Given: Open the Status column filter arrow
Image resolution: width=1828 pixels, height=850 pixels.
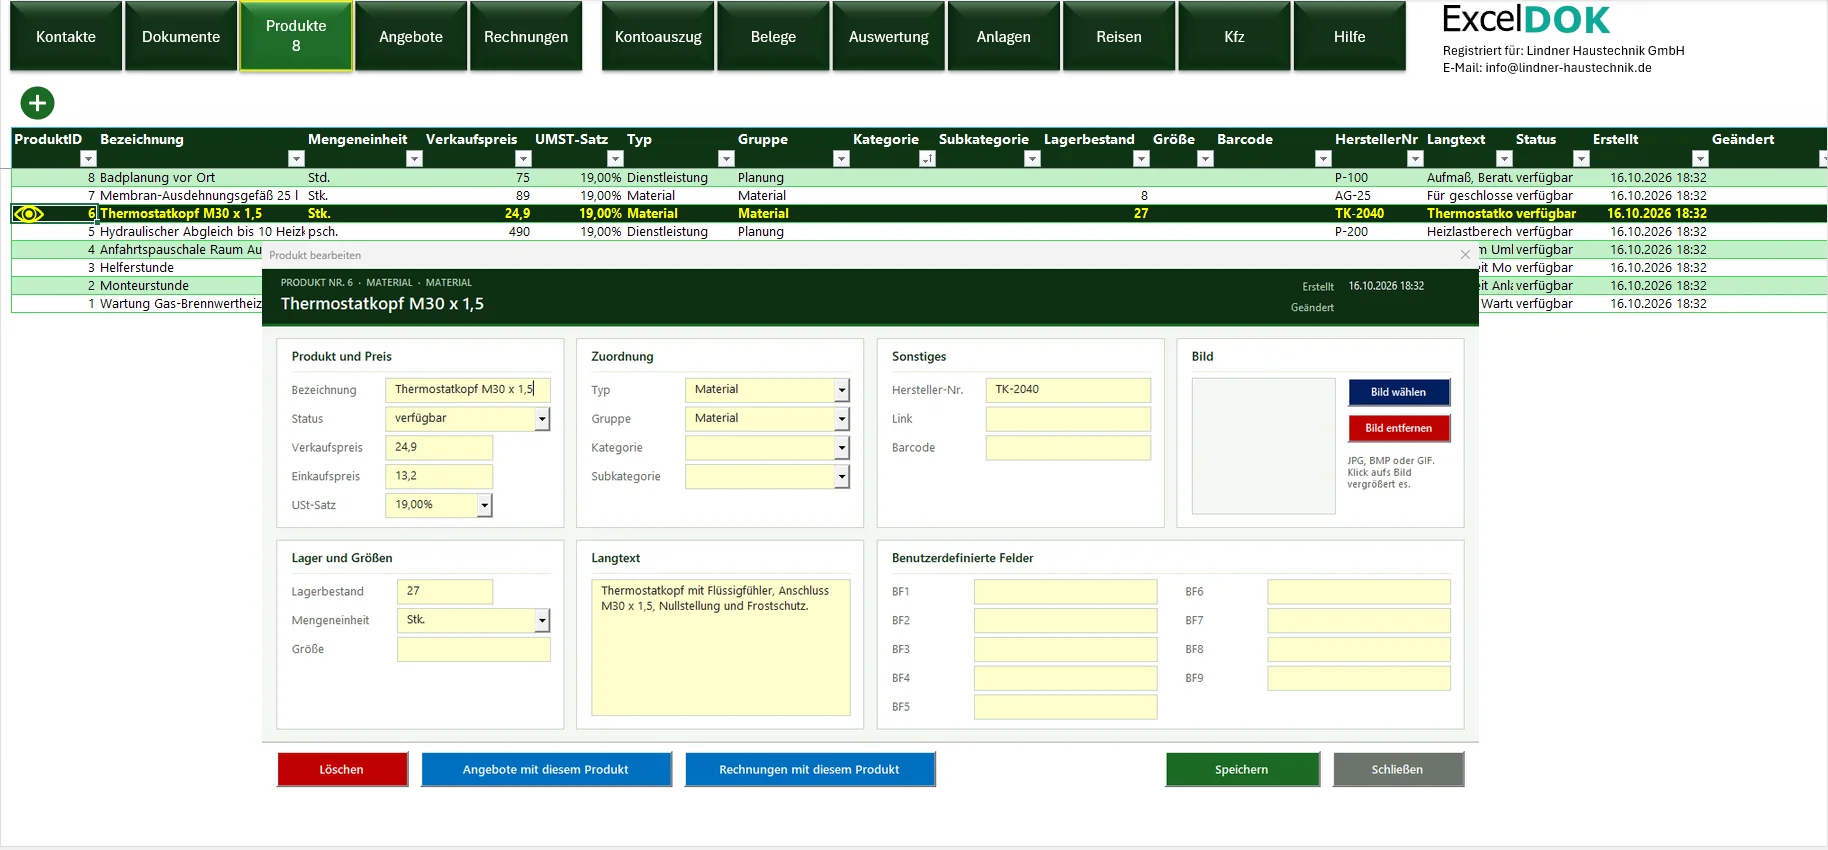Looking at the screenshot, I should tap(1581, 159).
